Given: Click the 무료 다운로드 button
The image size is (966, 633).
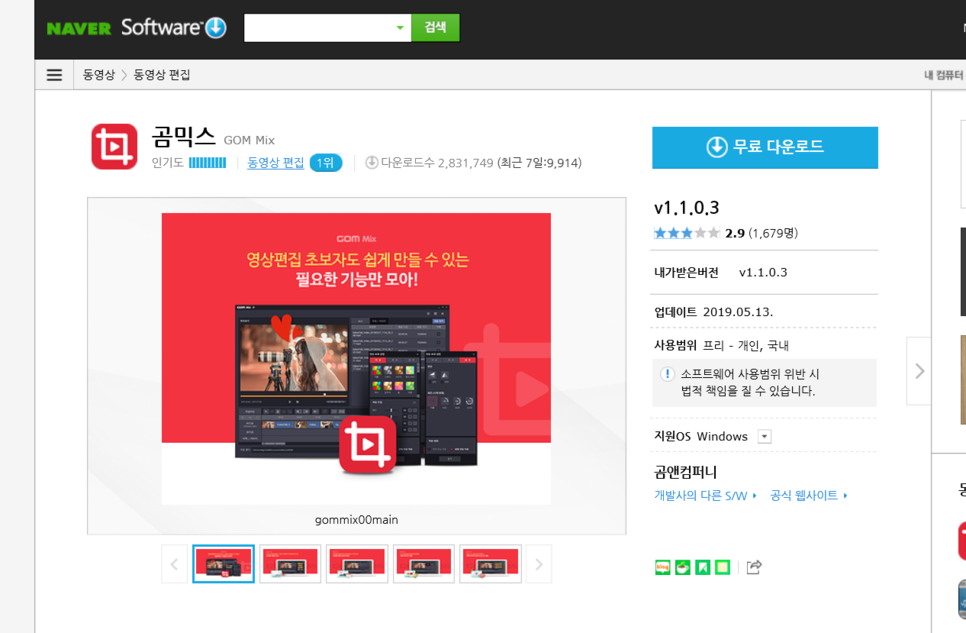Looking at the screenshot, I should [x=765, y=147].
